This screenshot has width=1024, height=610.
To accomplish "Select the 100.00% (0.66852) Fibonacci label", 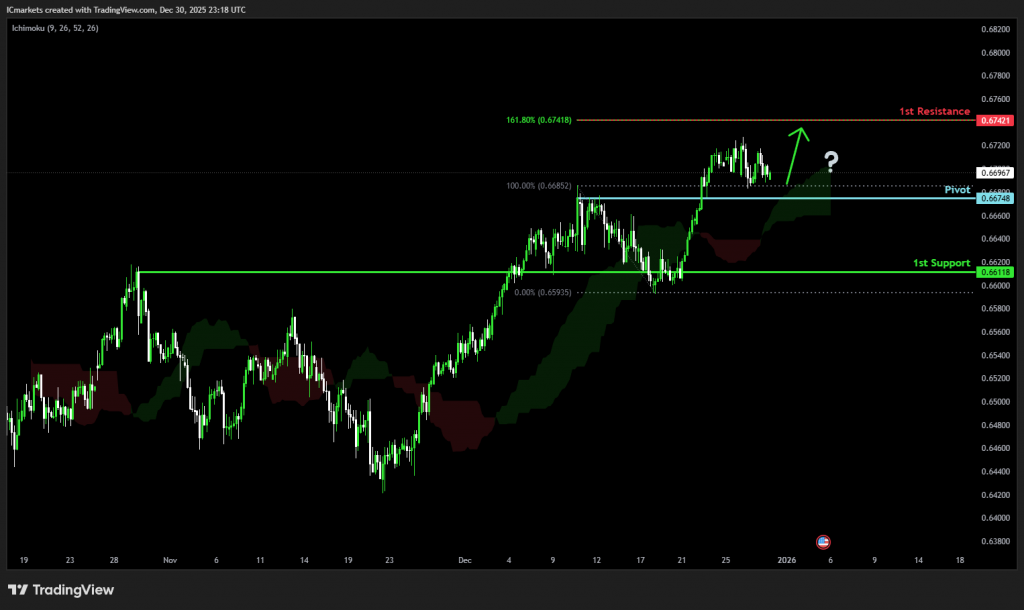I will coord(539,185).
